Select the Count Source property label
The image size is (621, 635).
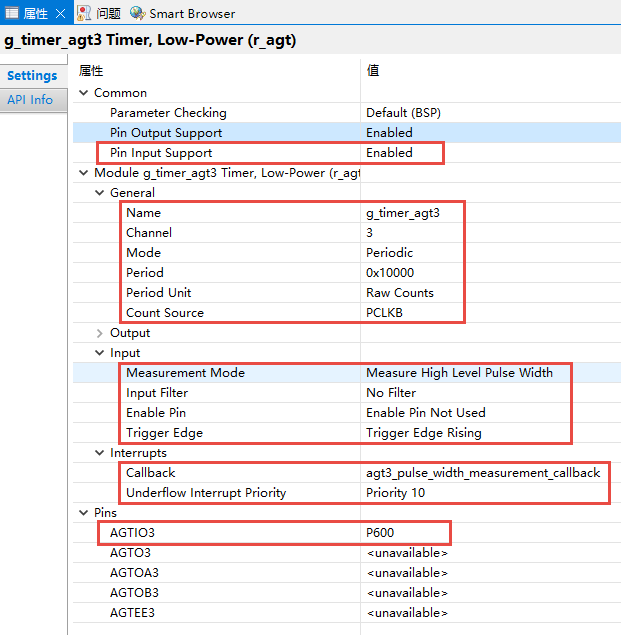click(165, 313)
